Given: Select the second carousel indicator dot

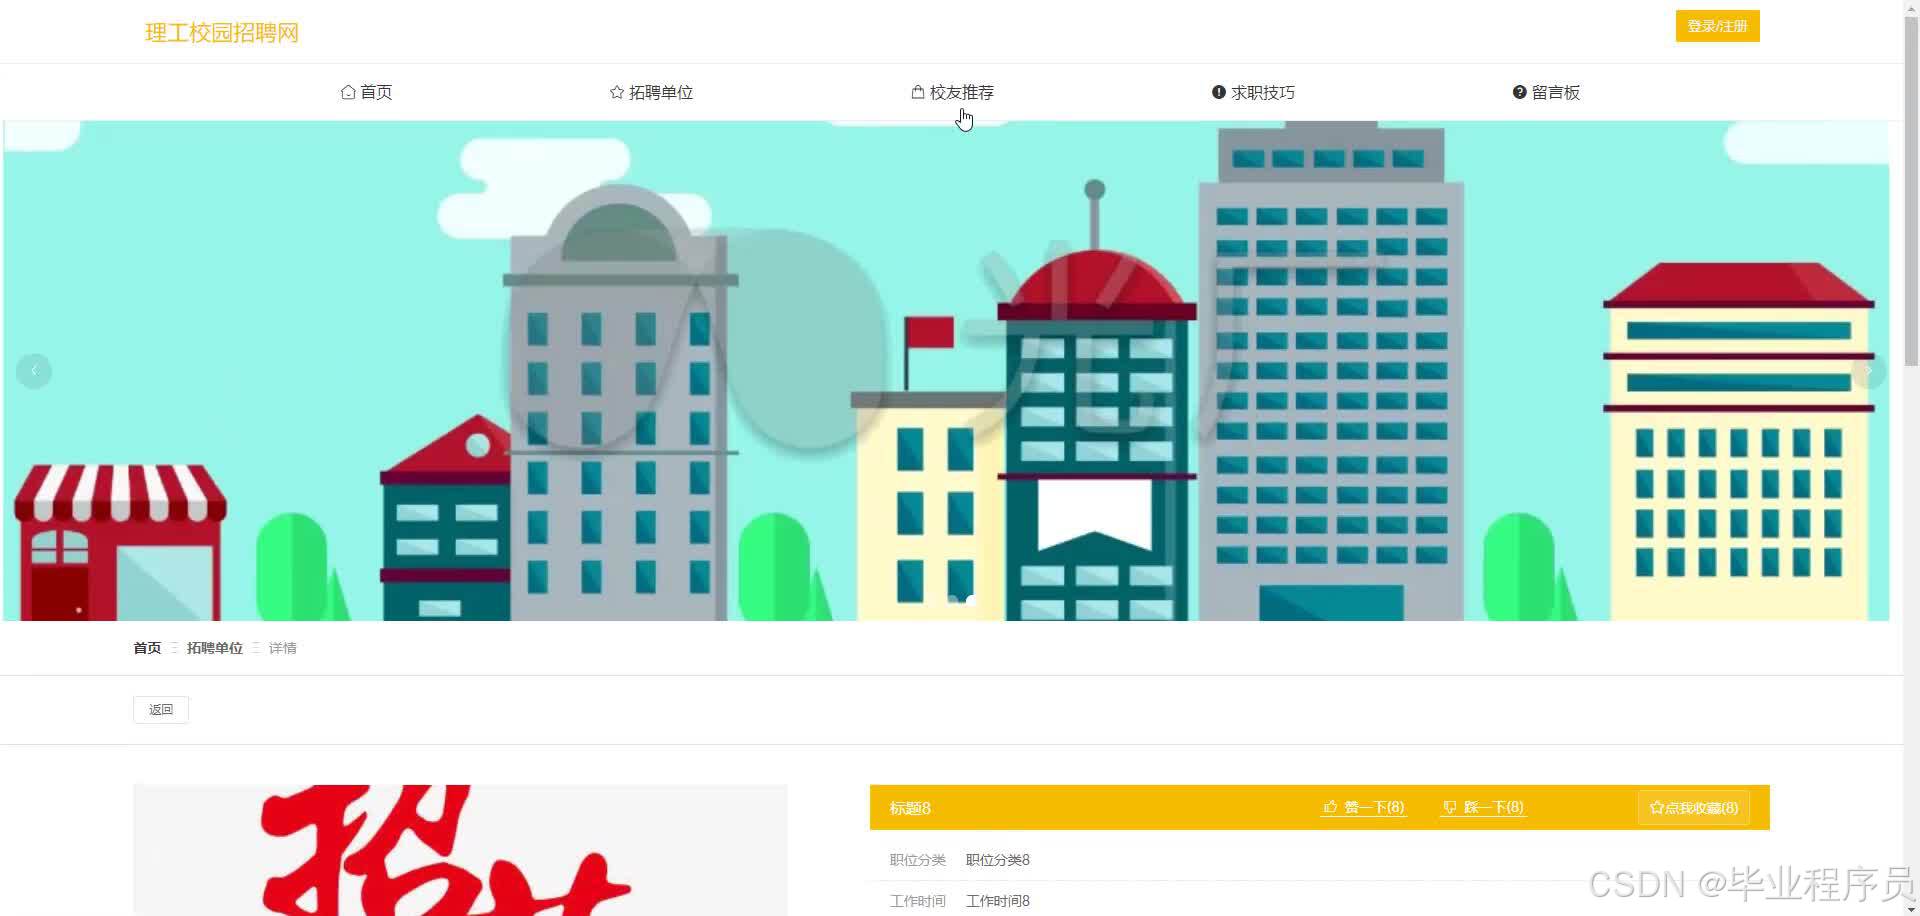Looking at the screenshot, I should (971, 600).
